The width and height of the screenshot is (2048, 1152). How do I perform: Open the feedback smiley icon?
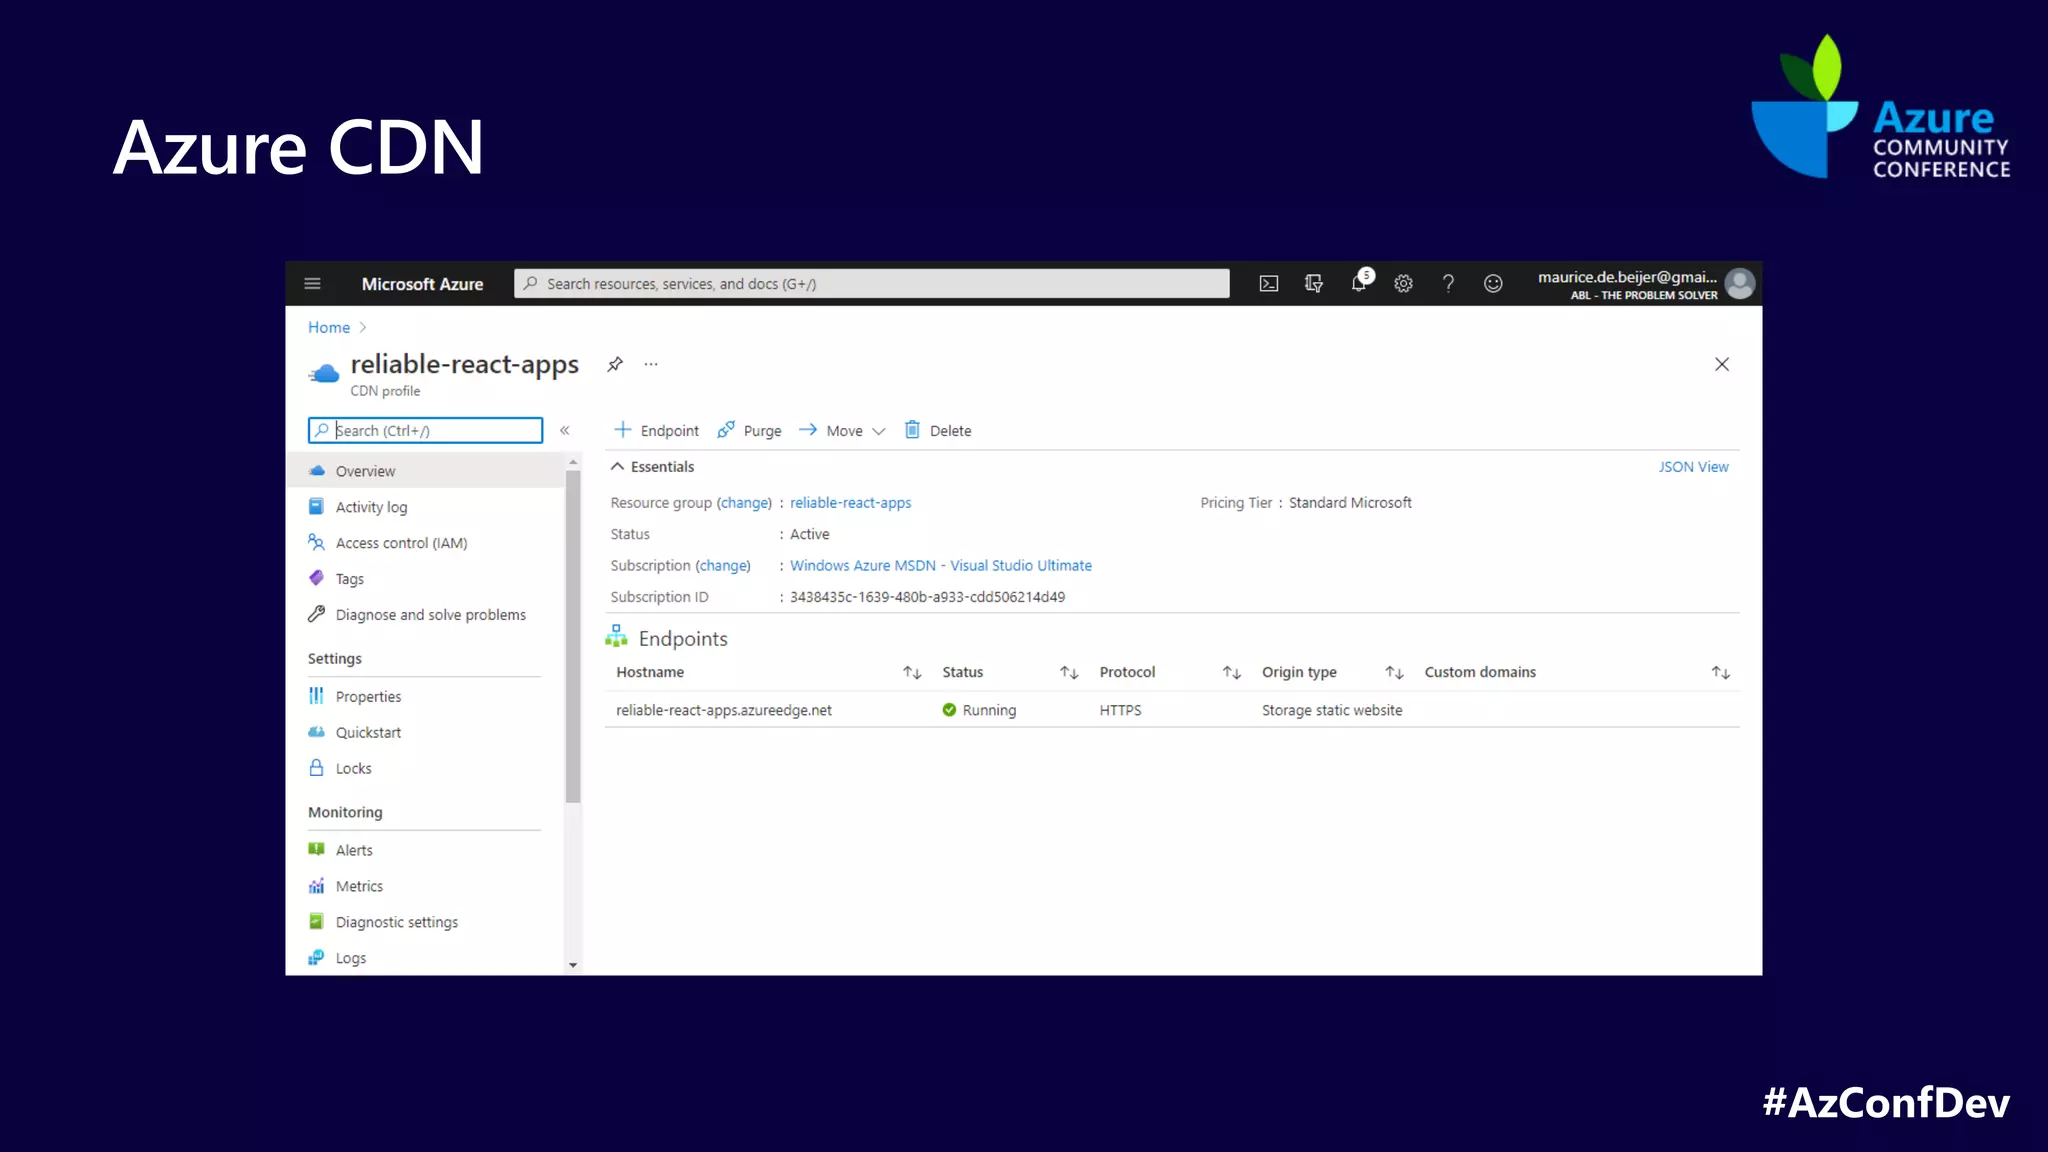click(x=1493, y=284)
